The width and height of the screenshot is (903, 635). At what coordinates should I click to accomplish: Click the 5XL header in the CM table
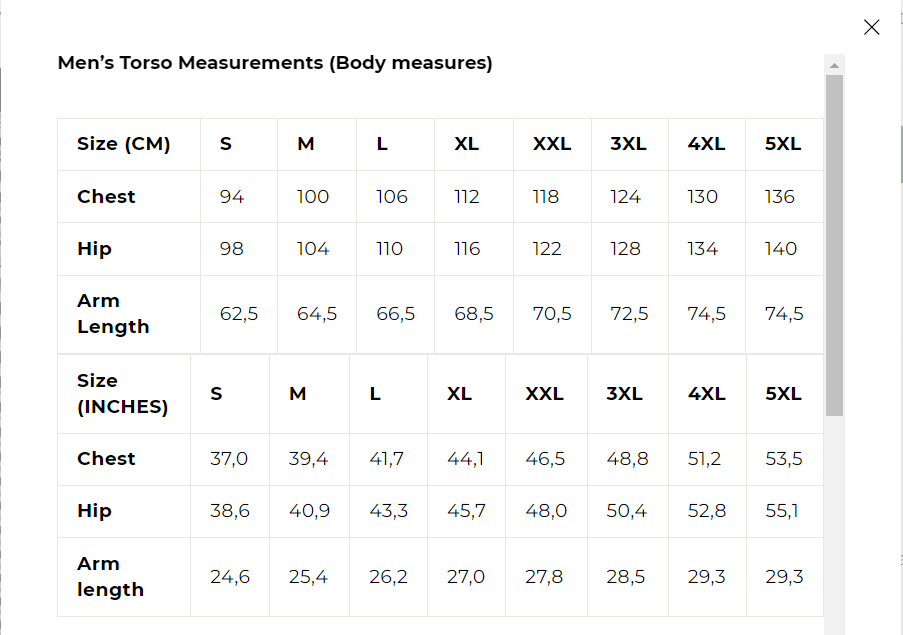click(783, 144)
